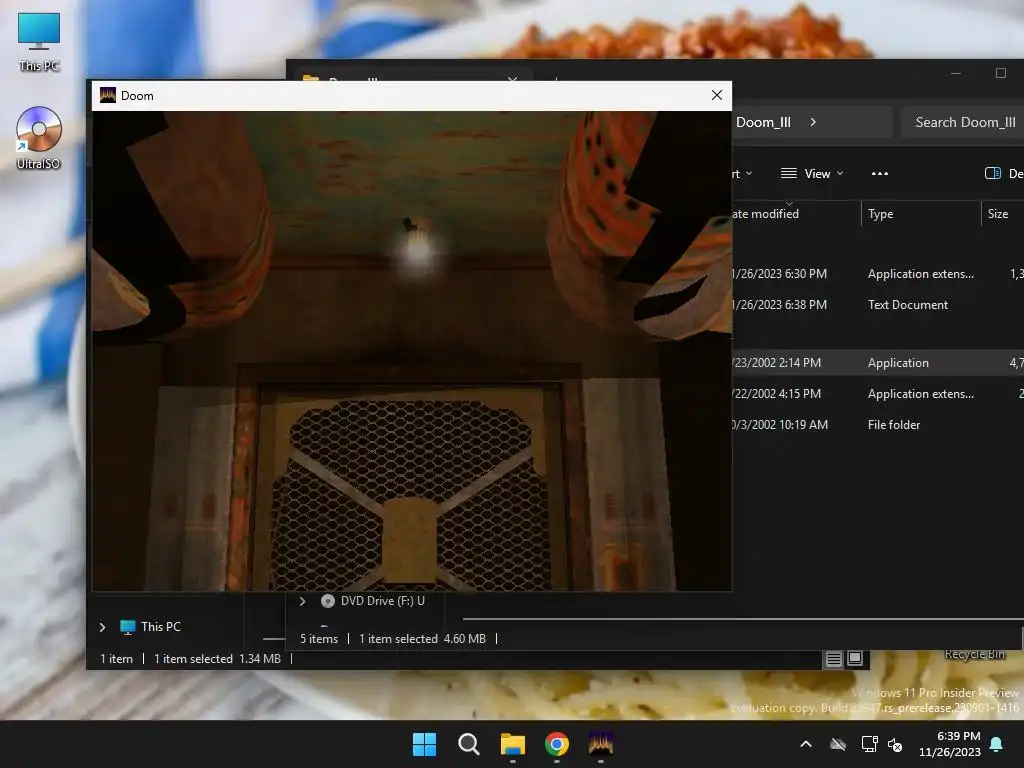Screen dimensions: 1024x768
Task: Expand the DVD Drive (F:) tree node
Action: pos(302,601)
